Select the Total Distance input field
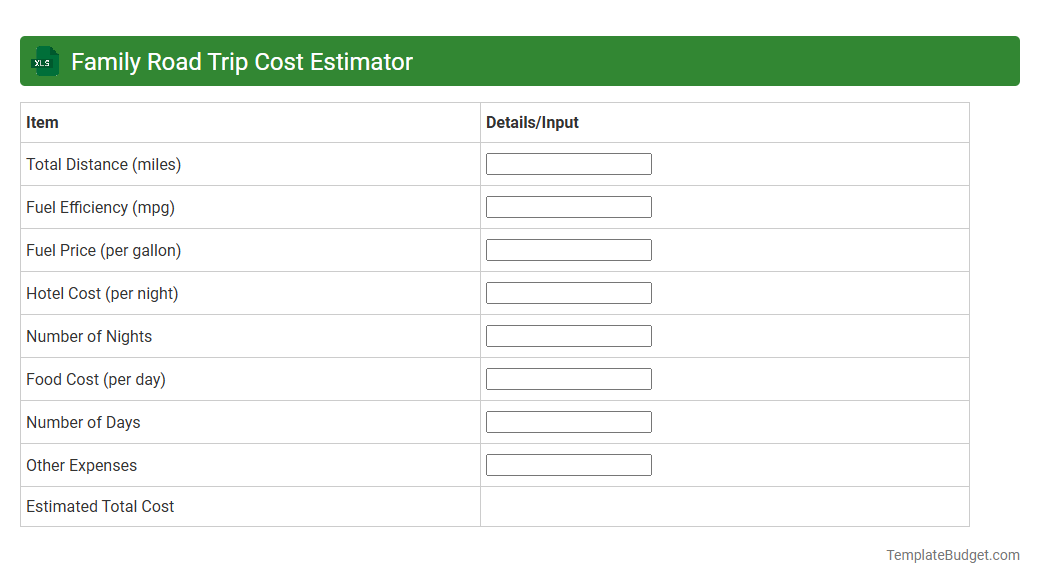The width and height of the screenshot is (1040, 584). pyautogui.click(x=568, y=163)
